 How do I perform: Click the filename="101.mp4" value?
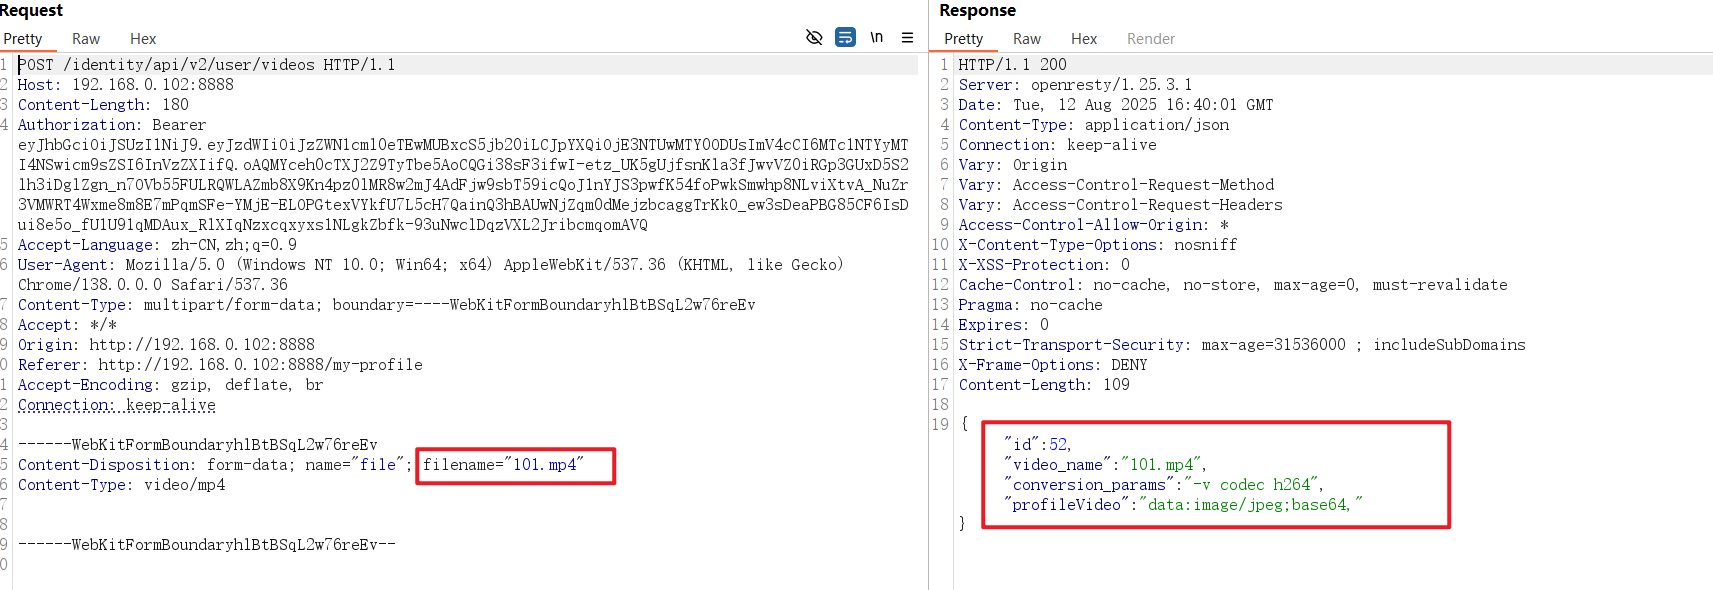tap(503, 465)
